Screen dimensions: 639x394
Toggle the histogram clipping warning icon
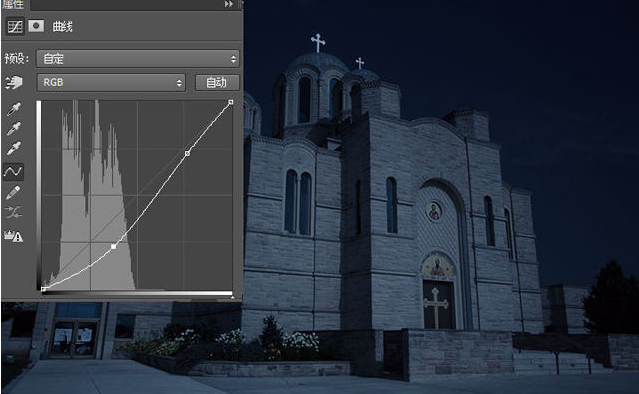(x=13, y=236)
